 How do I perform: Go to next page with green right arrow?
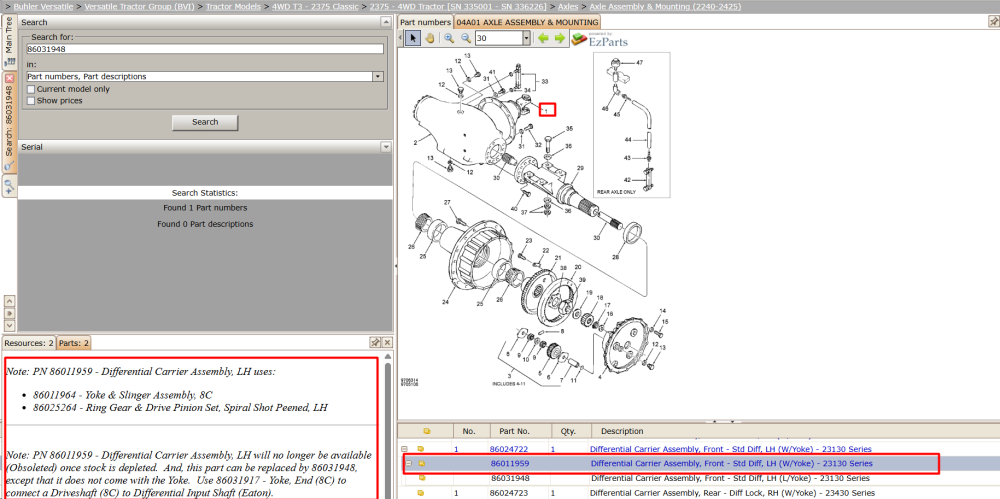point(559,38)
